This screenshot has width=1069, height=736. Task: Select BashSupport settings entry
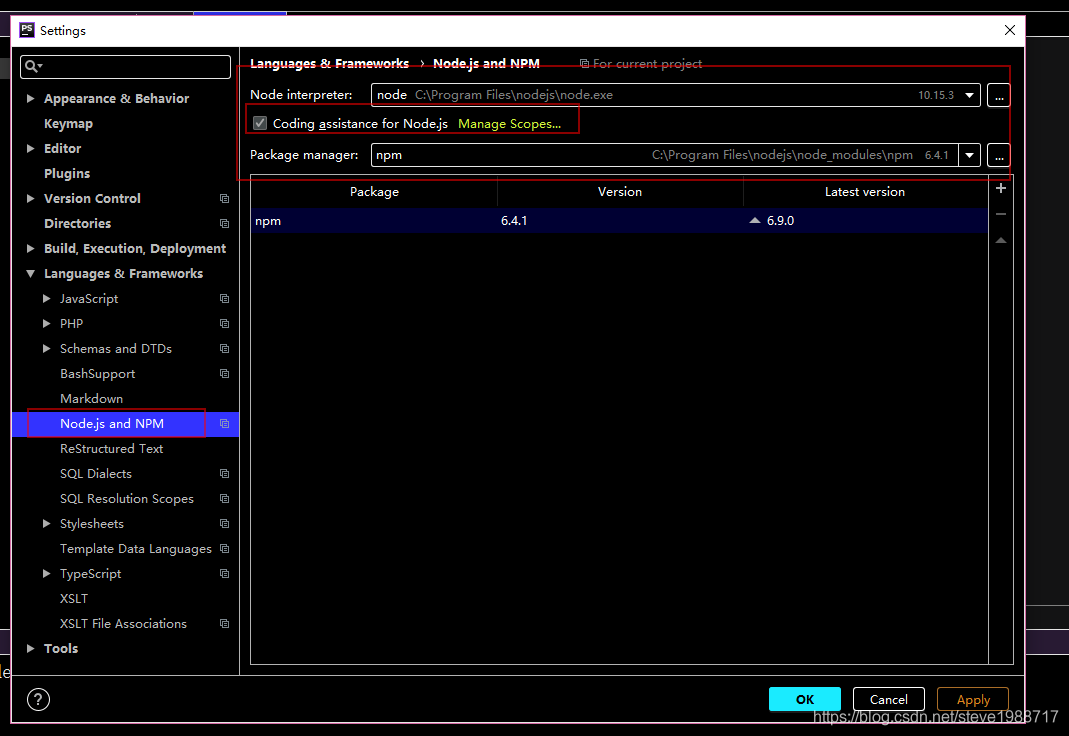[97, 373]
